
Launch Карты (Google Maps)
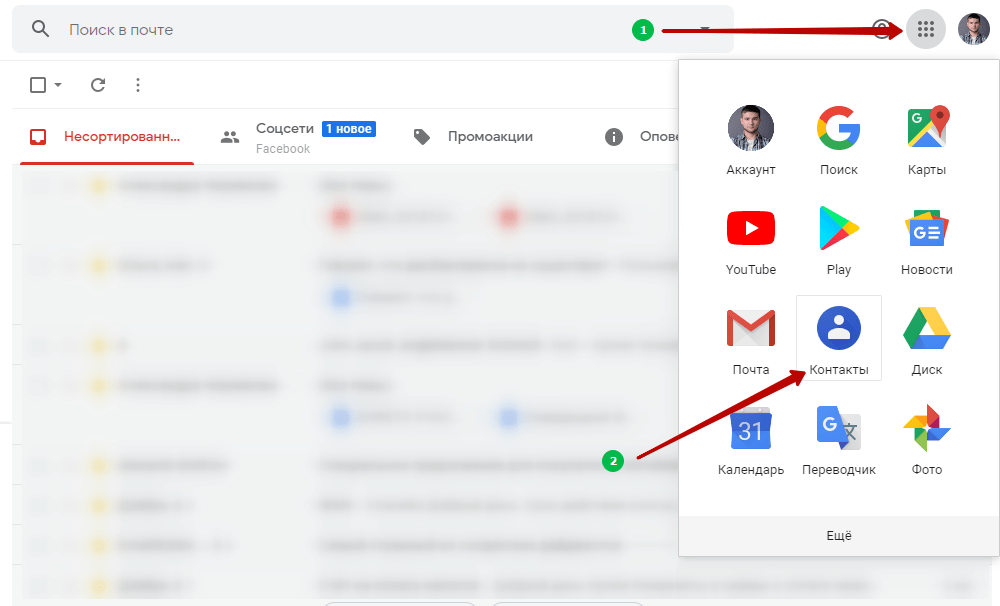pos(927,141)
